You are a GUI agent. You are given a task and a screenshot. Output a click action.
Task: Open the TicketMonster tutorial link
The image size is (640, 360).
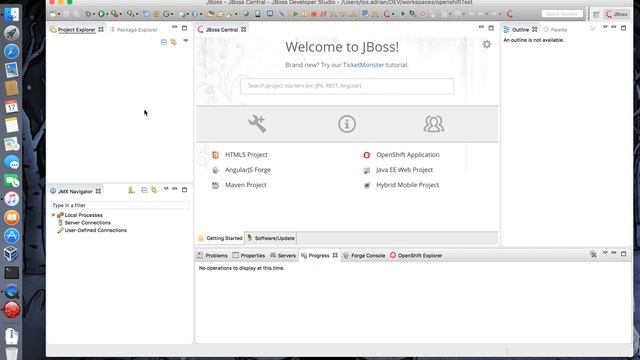(363, 65)
